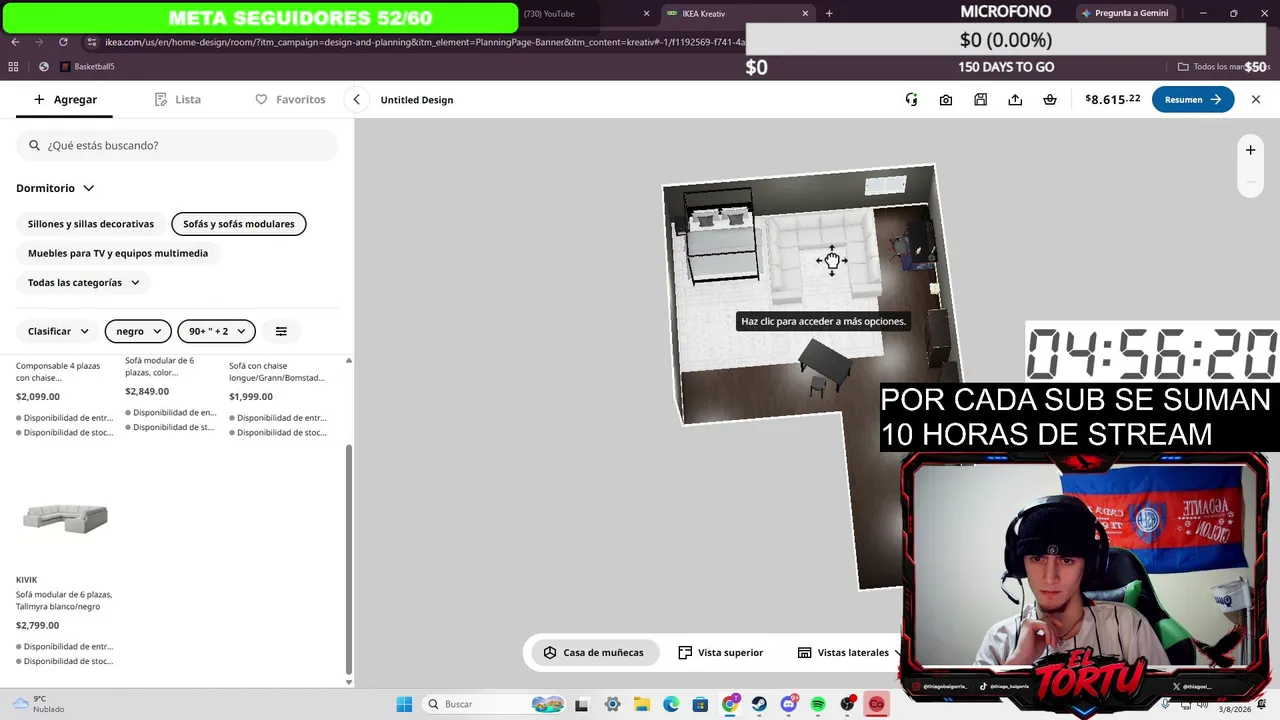Select the bed in the 3D room

[x=719, y=239]
